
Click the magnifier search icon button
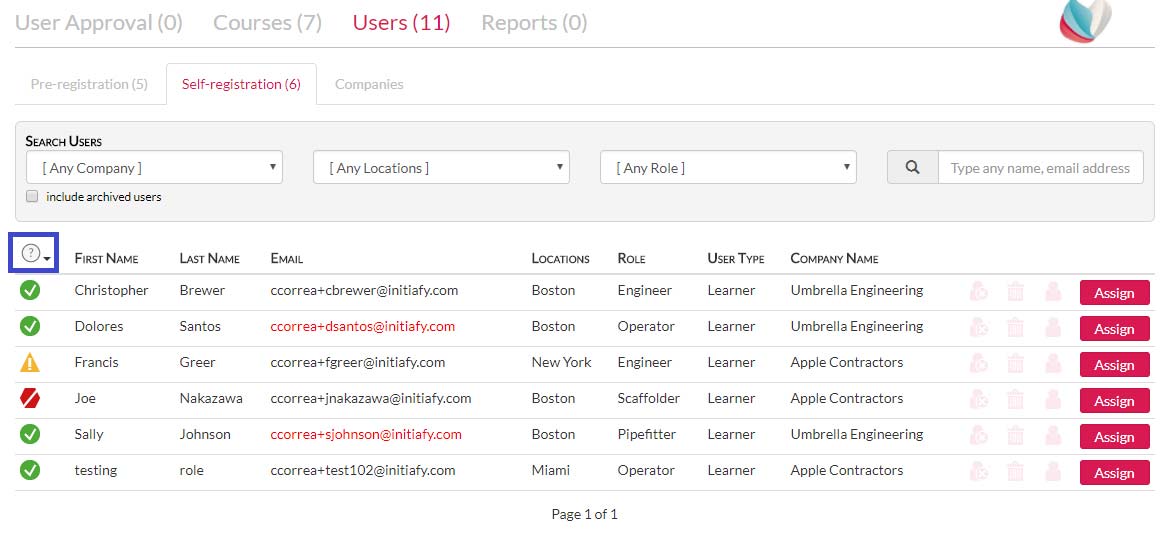(913, 167)
